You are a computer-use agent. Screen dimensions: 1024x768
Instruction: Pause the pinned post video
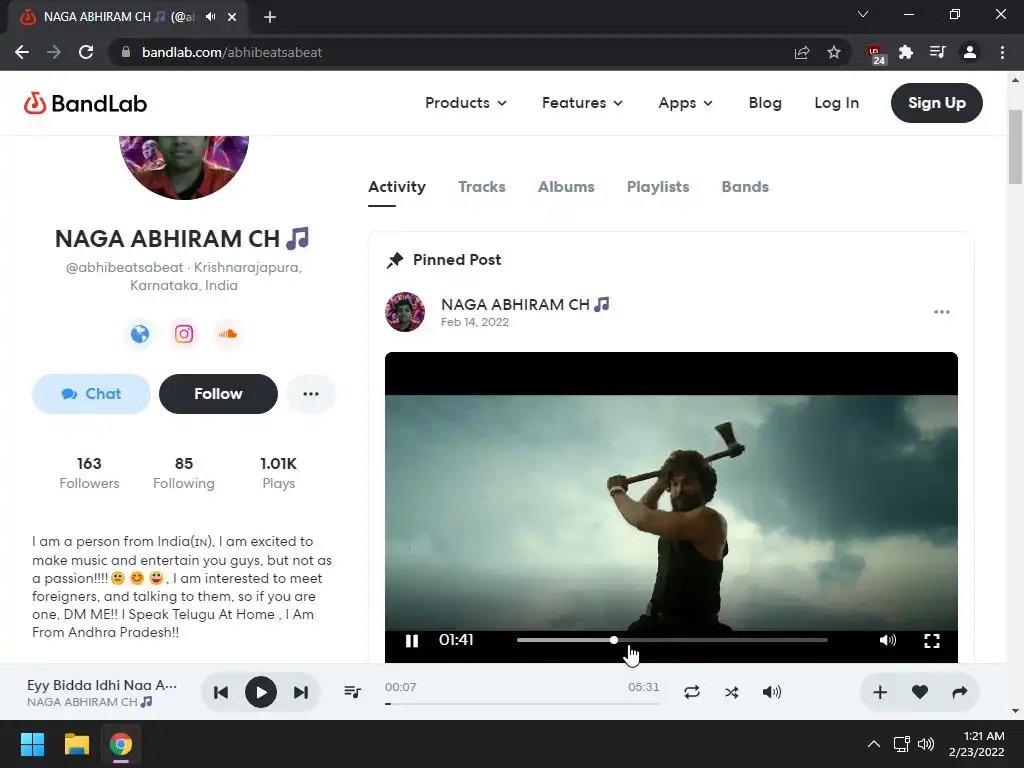point(411,641)
